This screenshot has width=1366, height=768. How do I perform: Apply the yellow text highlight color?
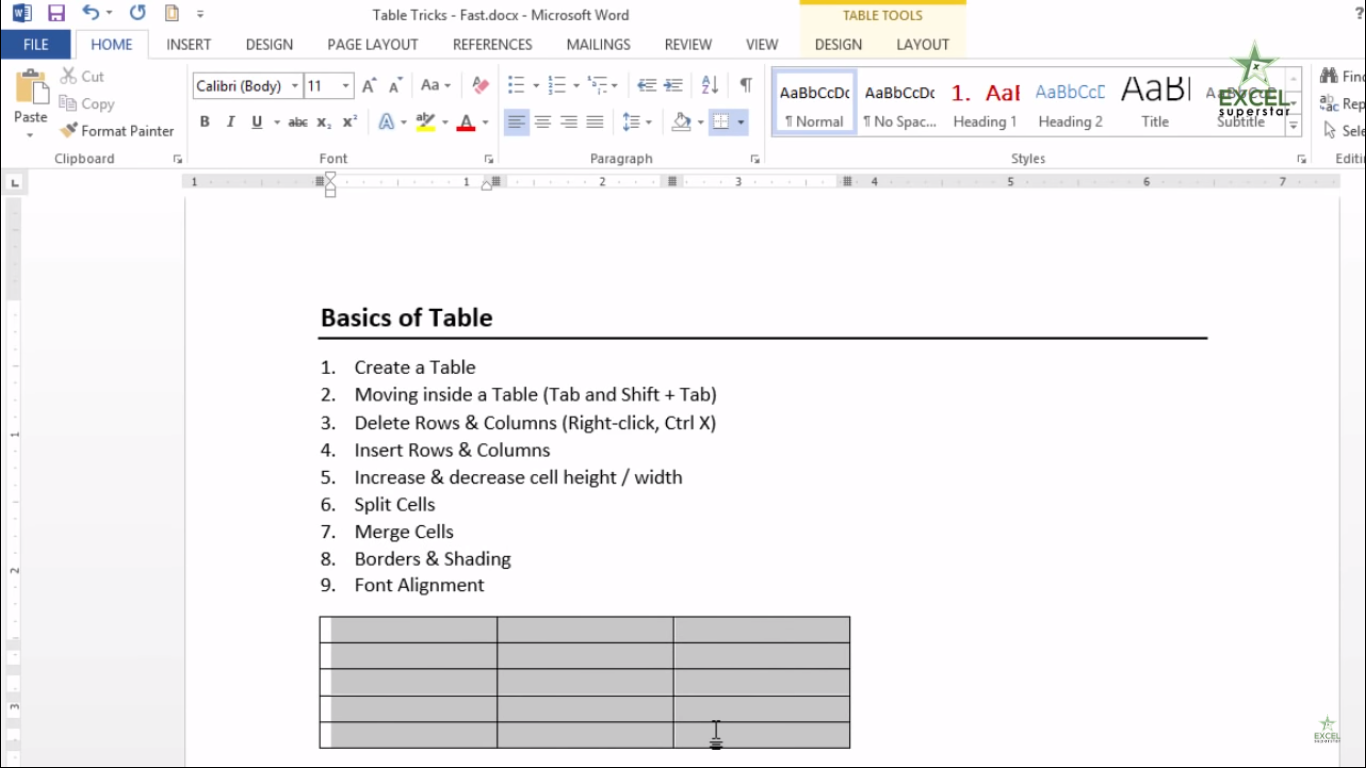(425, 122)
